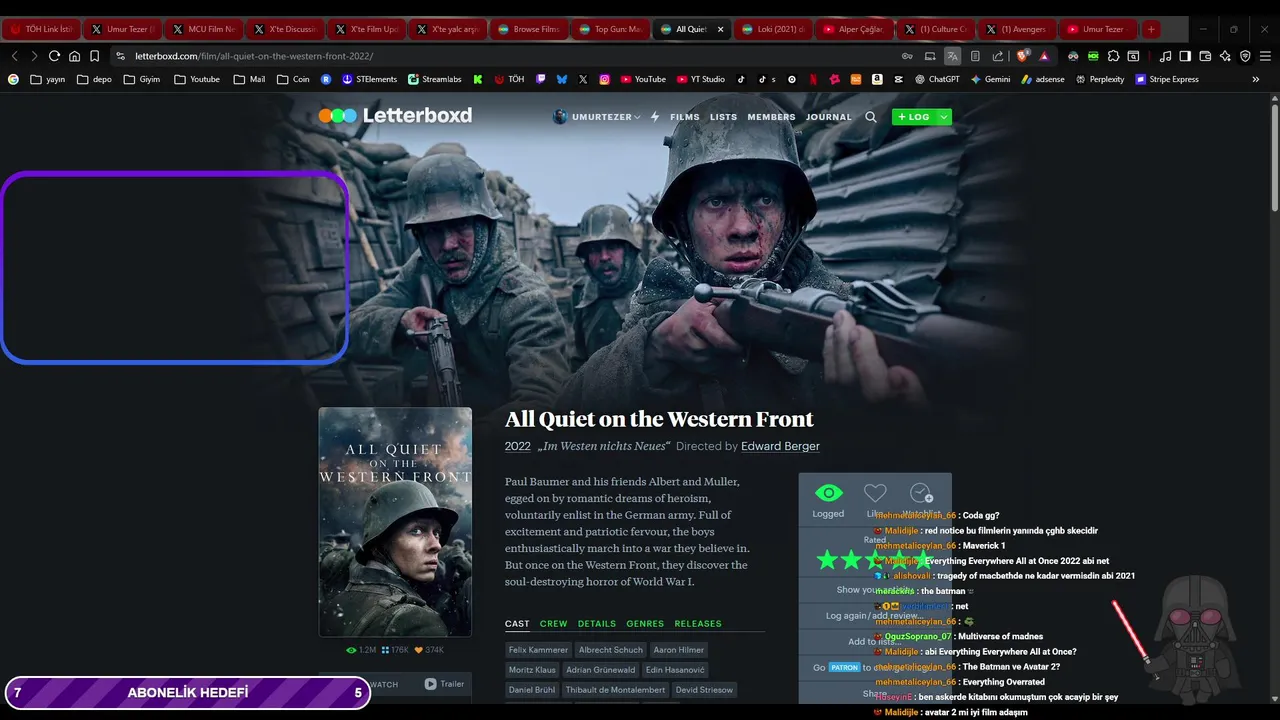1280x720 pixels.
Task: Switch to the DETAILS tab
Action: coord(597,624)
